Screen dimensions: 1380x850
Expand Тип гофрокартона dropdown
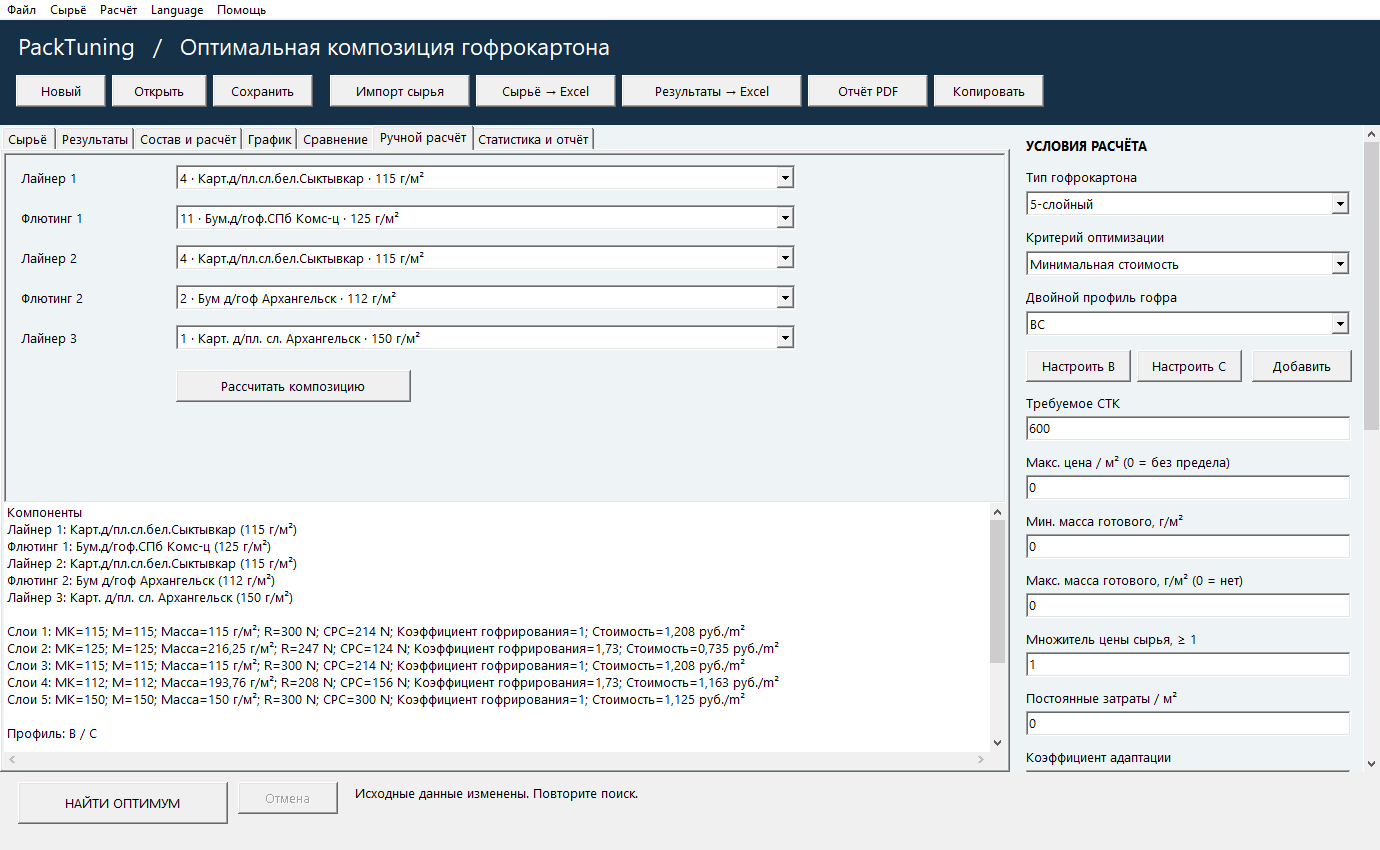click(1187, 204)
